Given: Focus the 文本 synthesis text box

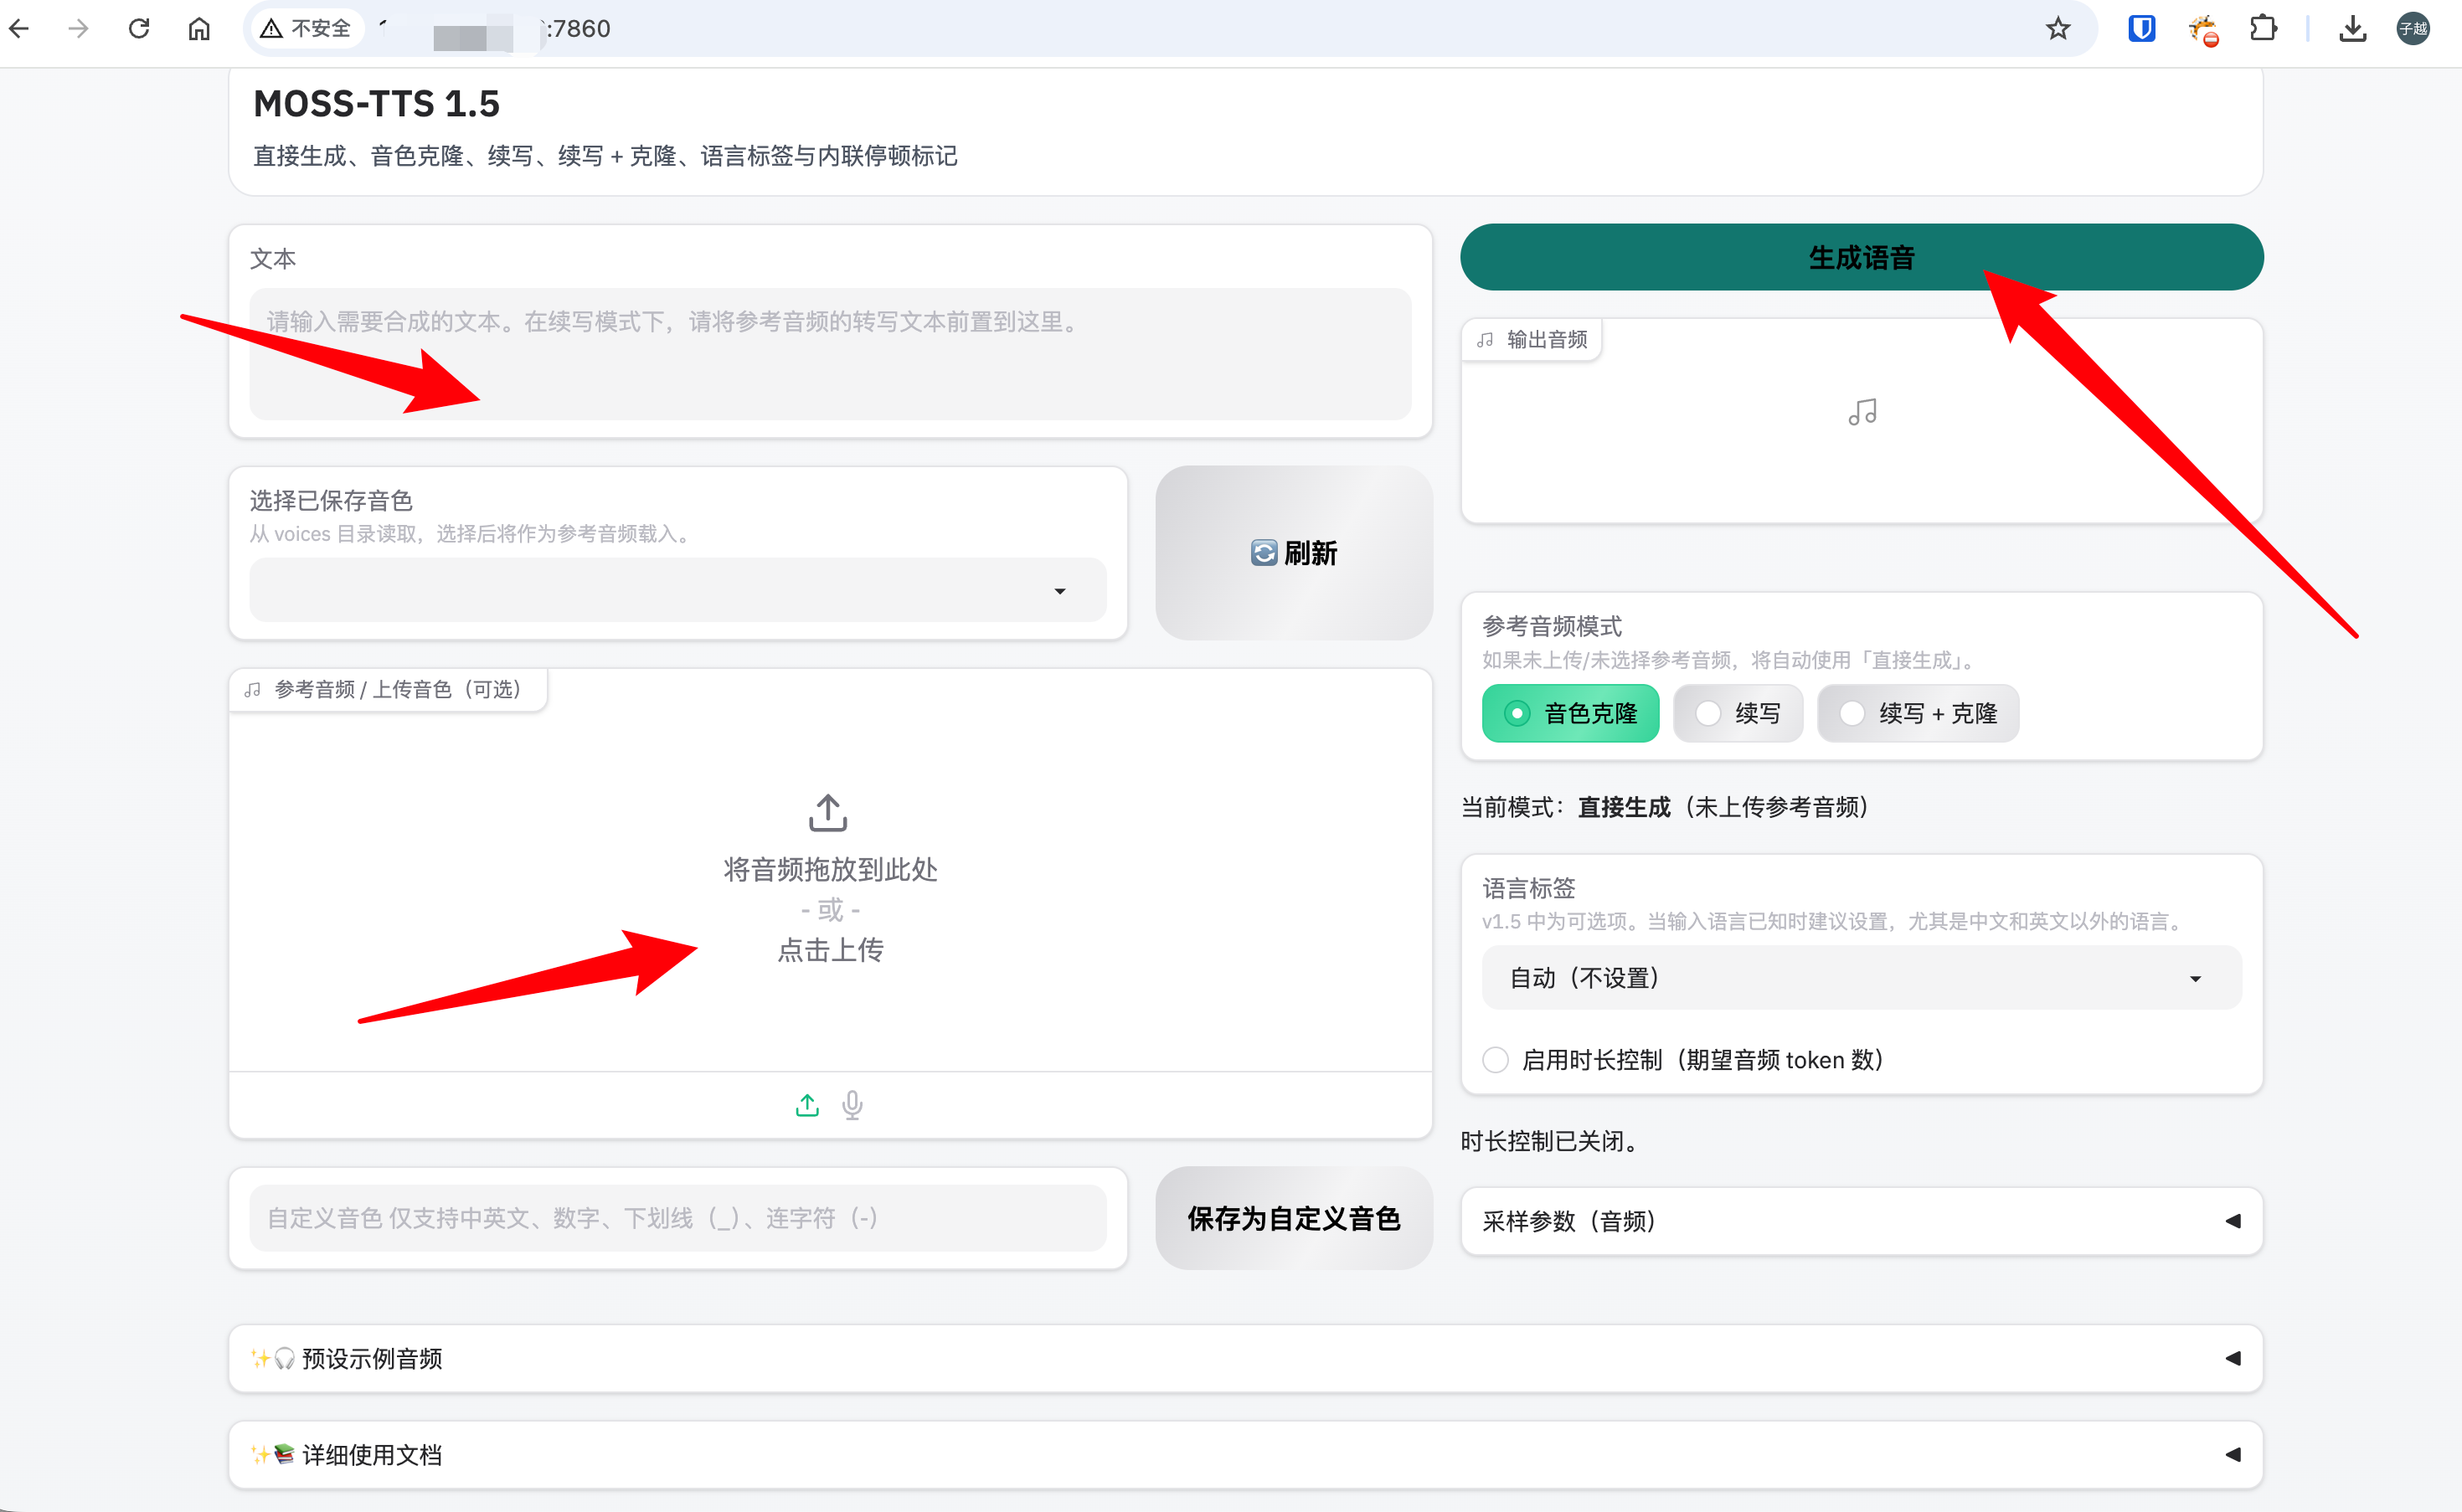Looking at the screenshot, I should point(830,354).
